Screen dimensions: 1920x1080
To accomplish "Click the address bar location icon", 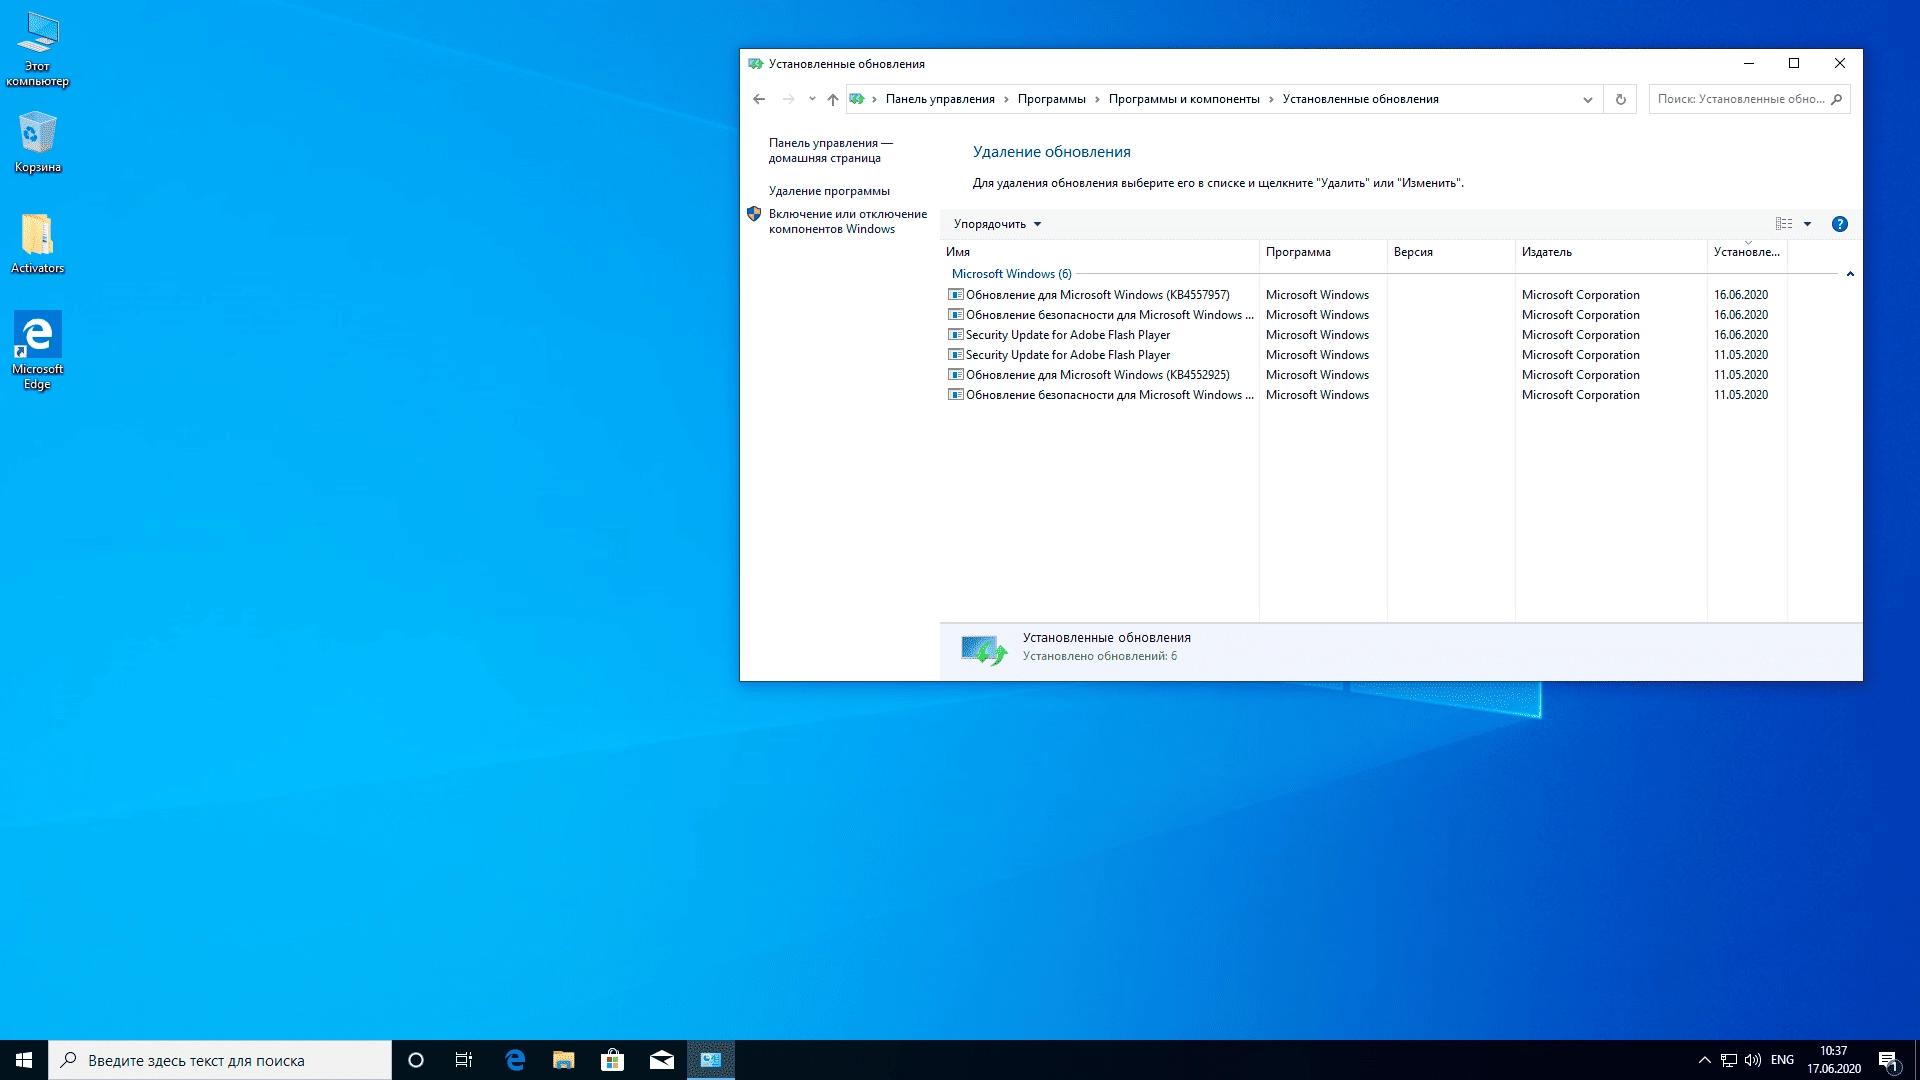I will pos(857,99).
